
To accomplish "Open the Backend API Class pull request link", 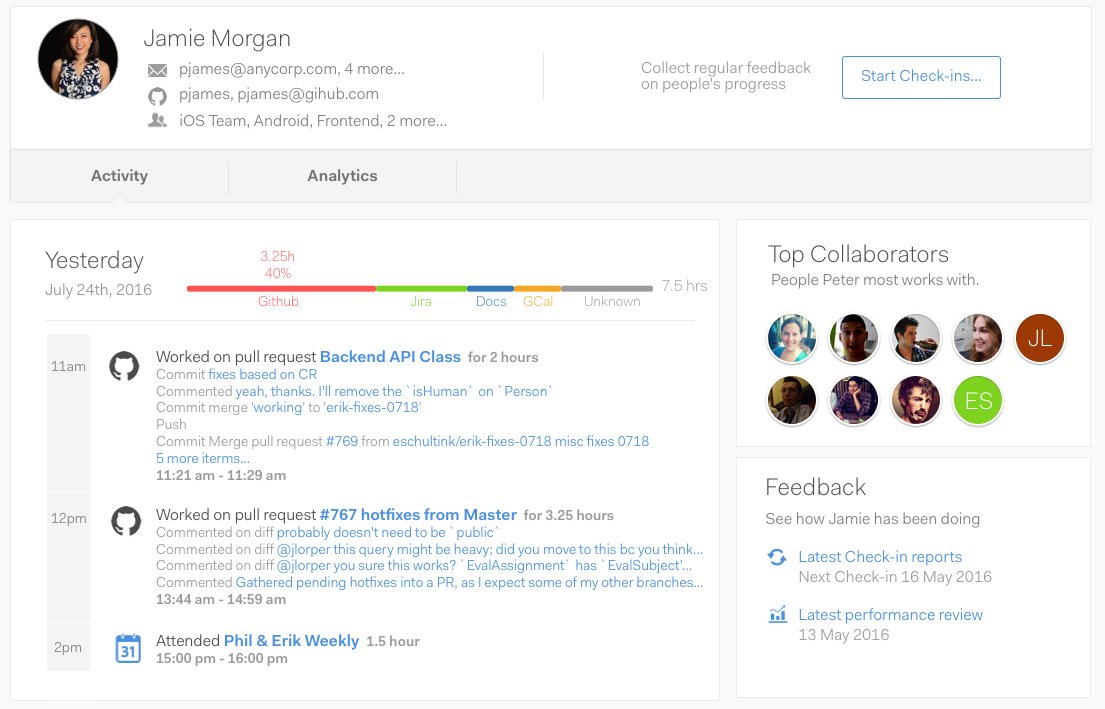I will point(390,357).
